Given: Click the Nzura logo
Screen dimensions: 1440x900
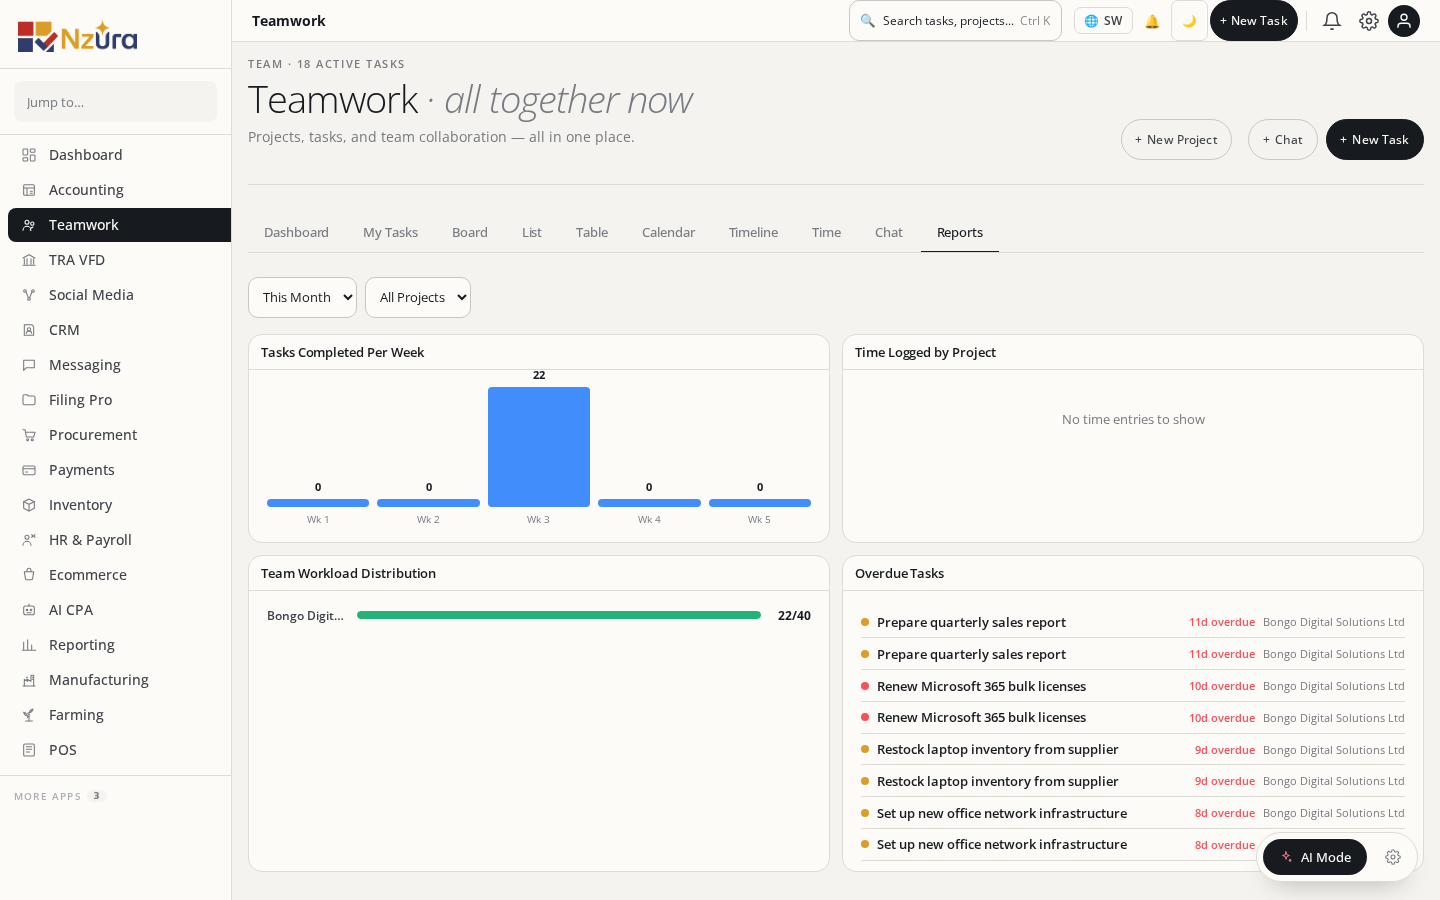Looking at the screenshot, I should click(x=78, y=36).
